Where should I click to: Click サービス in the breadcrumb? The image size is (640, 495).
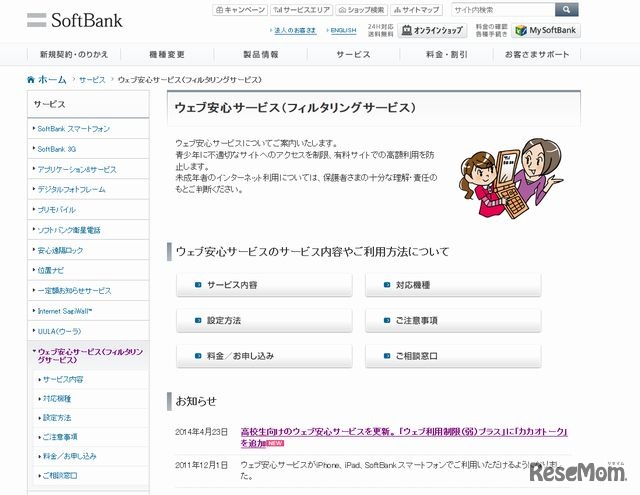tap(92, 80)
